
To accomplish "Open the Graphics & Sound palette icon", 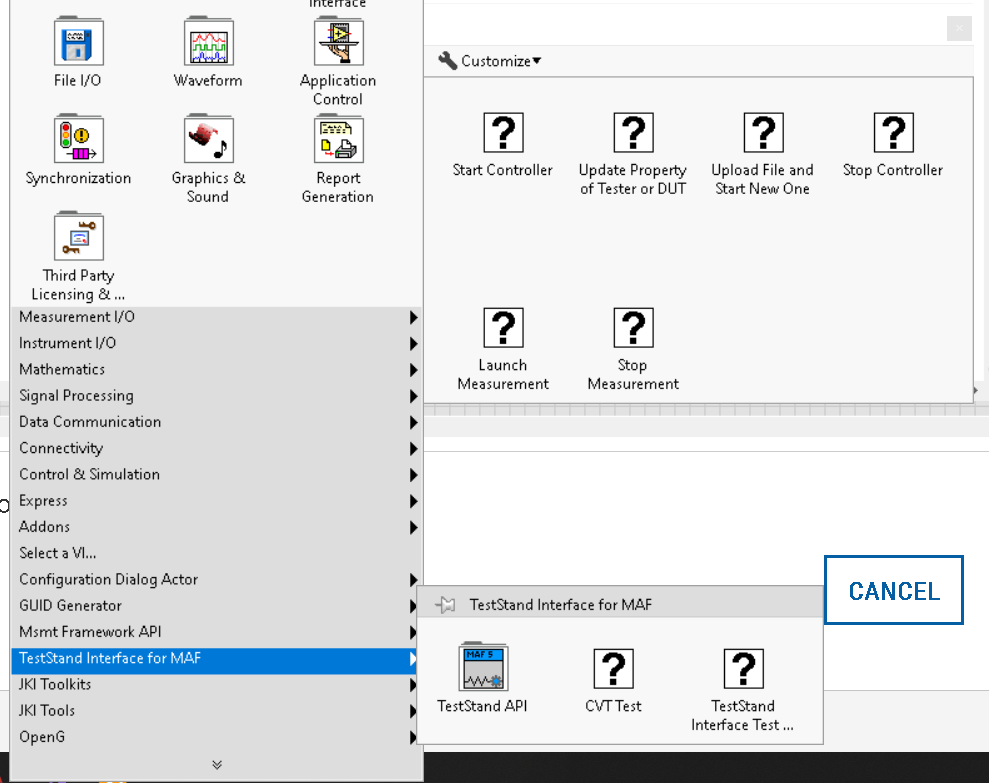I will tap(209, 140).
